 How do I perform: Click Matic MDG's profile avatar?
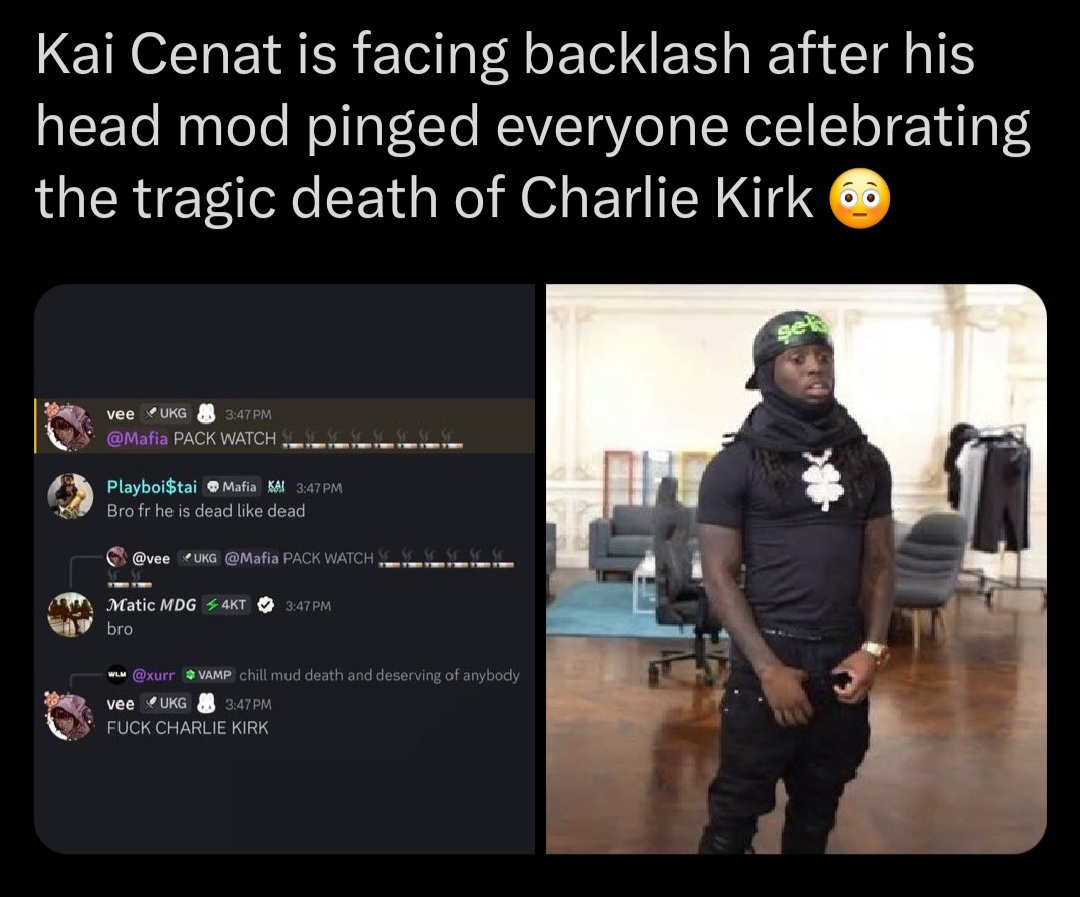[70, 614]
